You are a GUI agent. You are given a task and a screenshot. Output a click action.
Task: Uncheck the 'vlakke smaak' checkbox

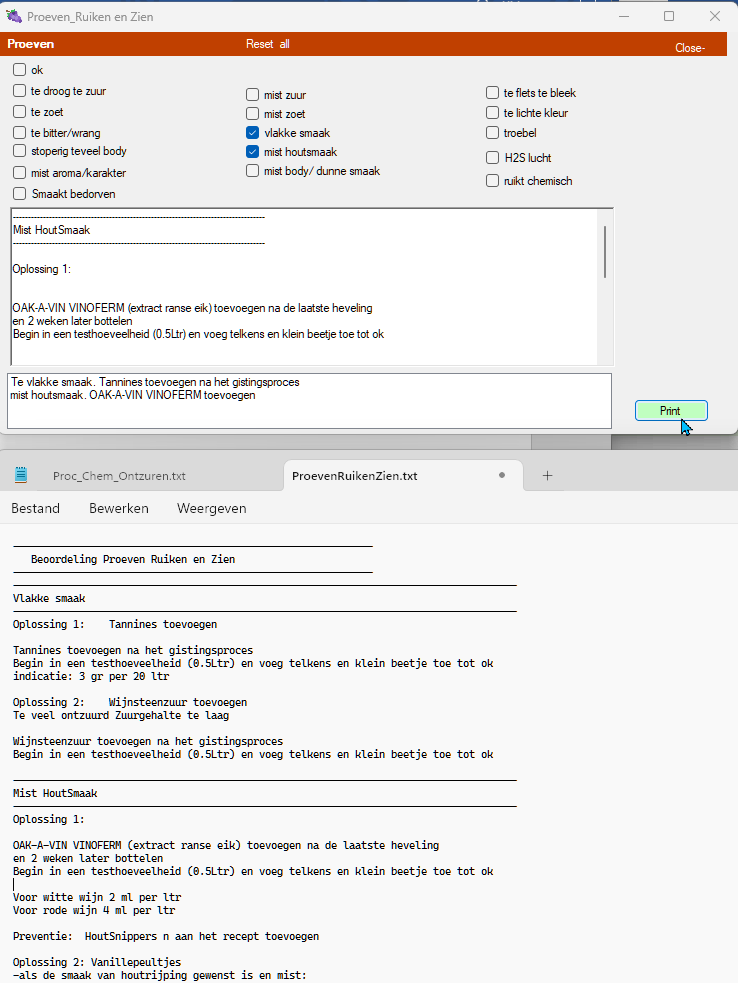pos(253,133)
